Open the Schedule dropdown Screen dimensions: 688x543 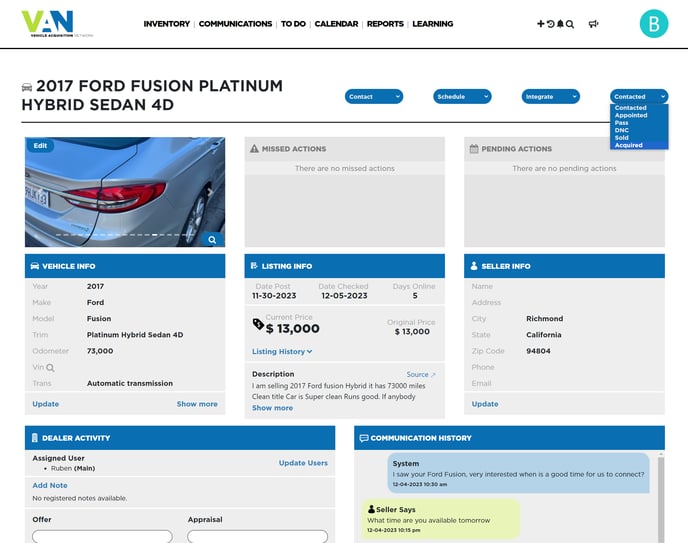(x=462, y=97)
